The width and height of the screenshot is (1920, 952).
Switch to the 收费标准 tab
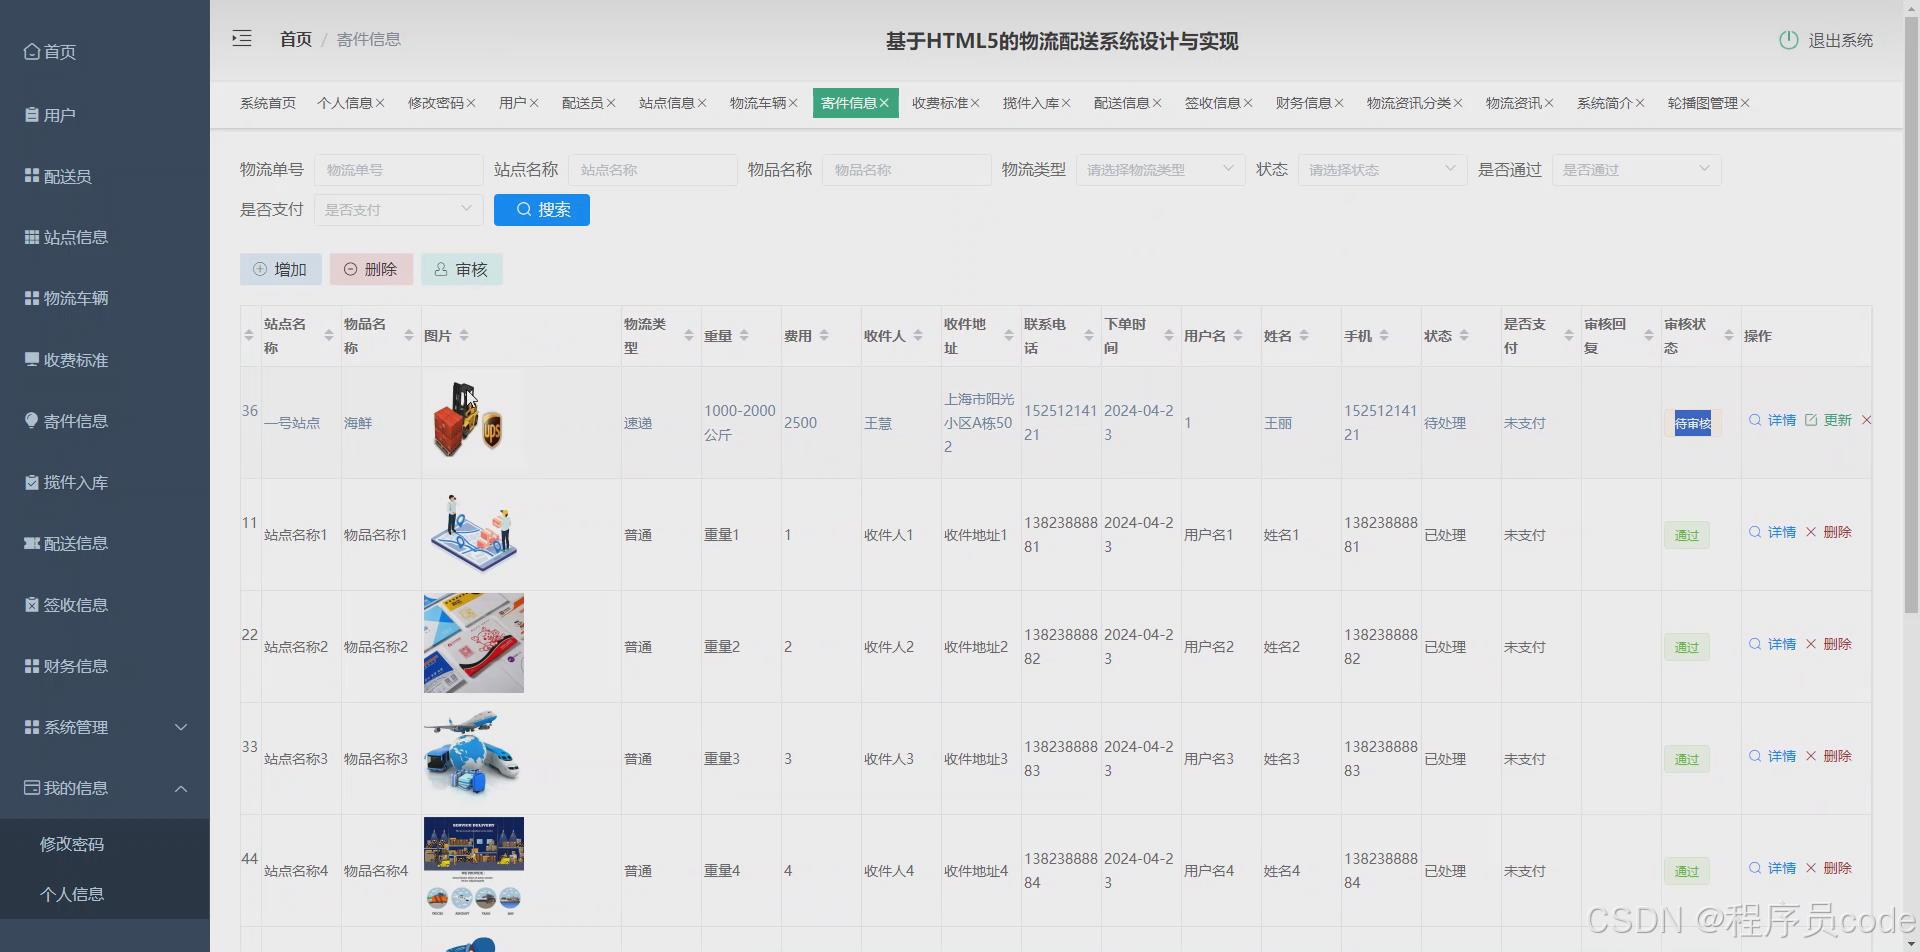click(939, 102)
